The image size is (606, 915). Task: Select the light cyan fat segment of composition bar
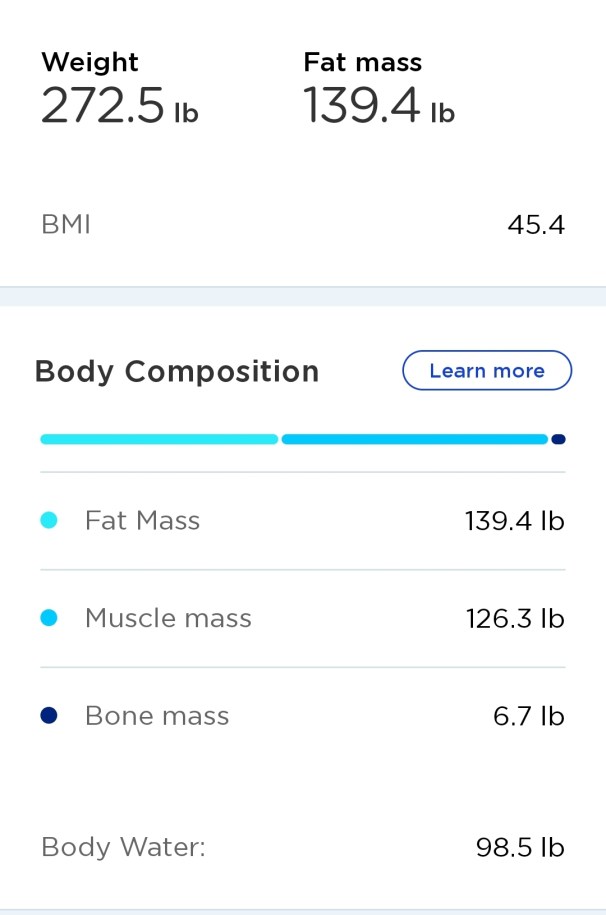[x=159, y=439]
